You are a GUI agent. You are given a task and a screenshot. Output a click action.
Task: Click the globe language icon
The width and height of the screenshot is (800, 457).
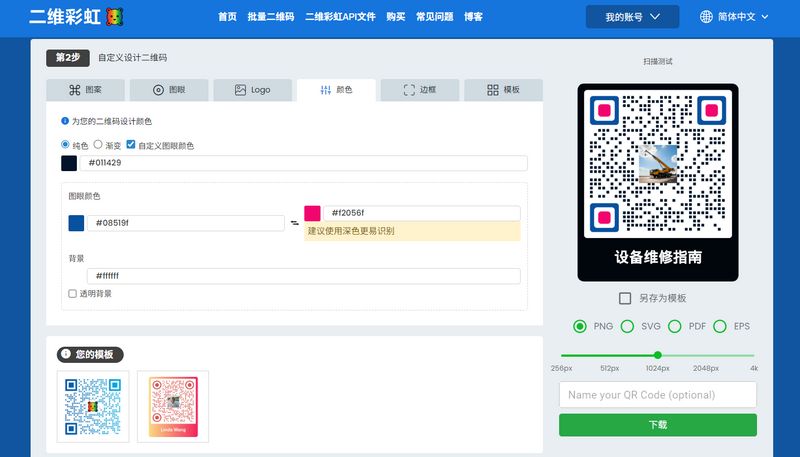coord(707,17)
